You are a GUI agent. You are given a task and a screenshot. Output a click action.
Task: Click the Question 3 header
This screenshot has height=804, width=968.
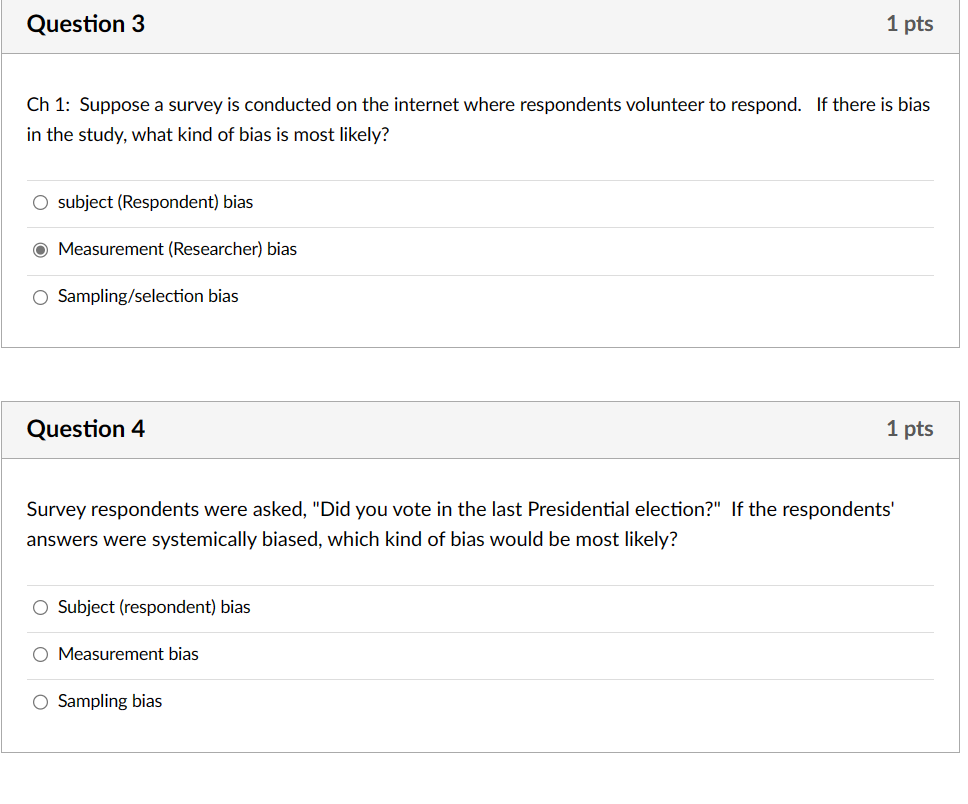coord(86,24)
